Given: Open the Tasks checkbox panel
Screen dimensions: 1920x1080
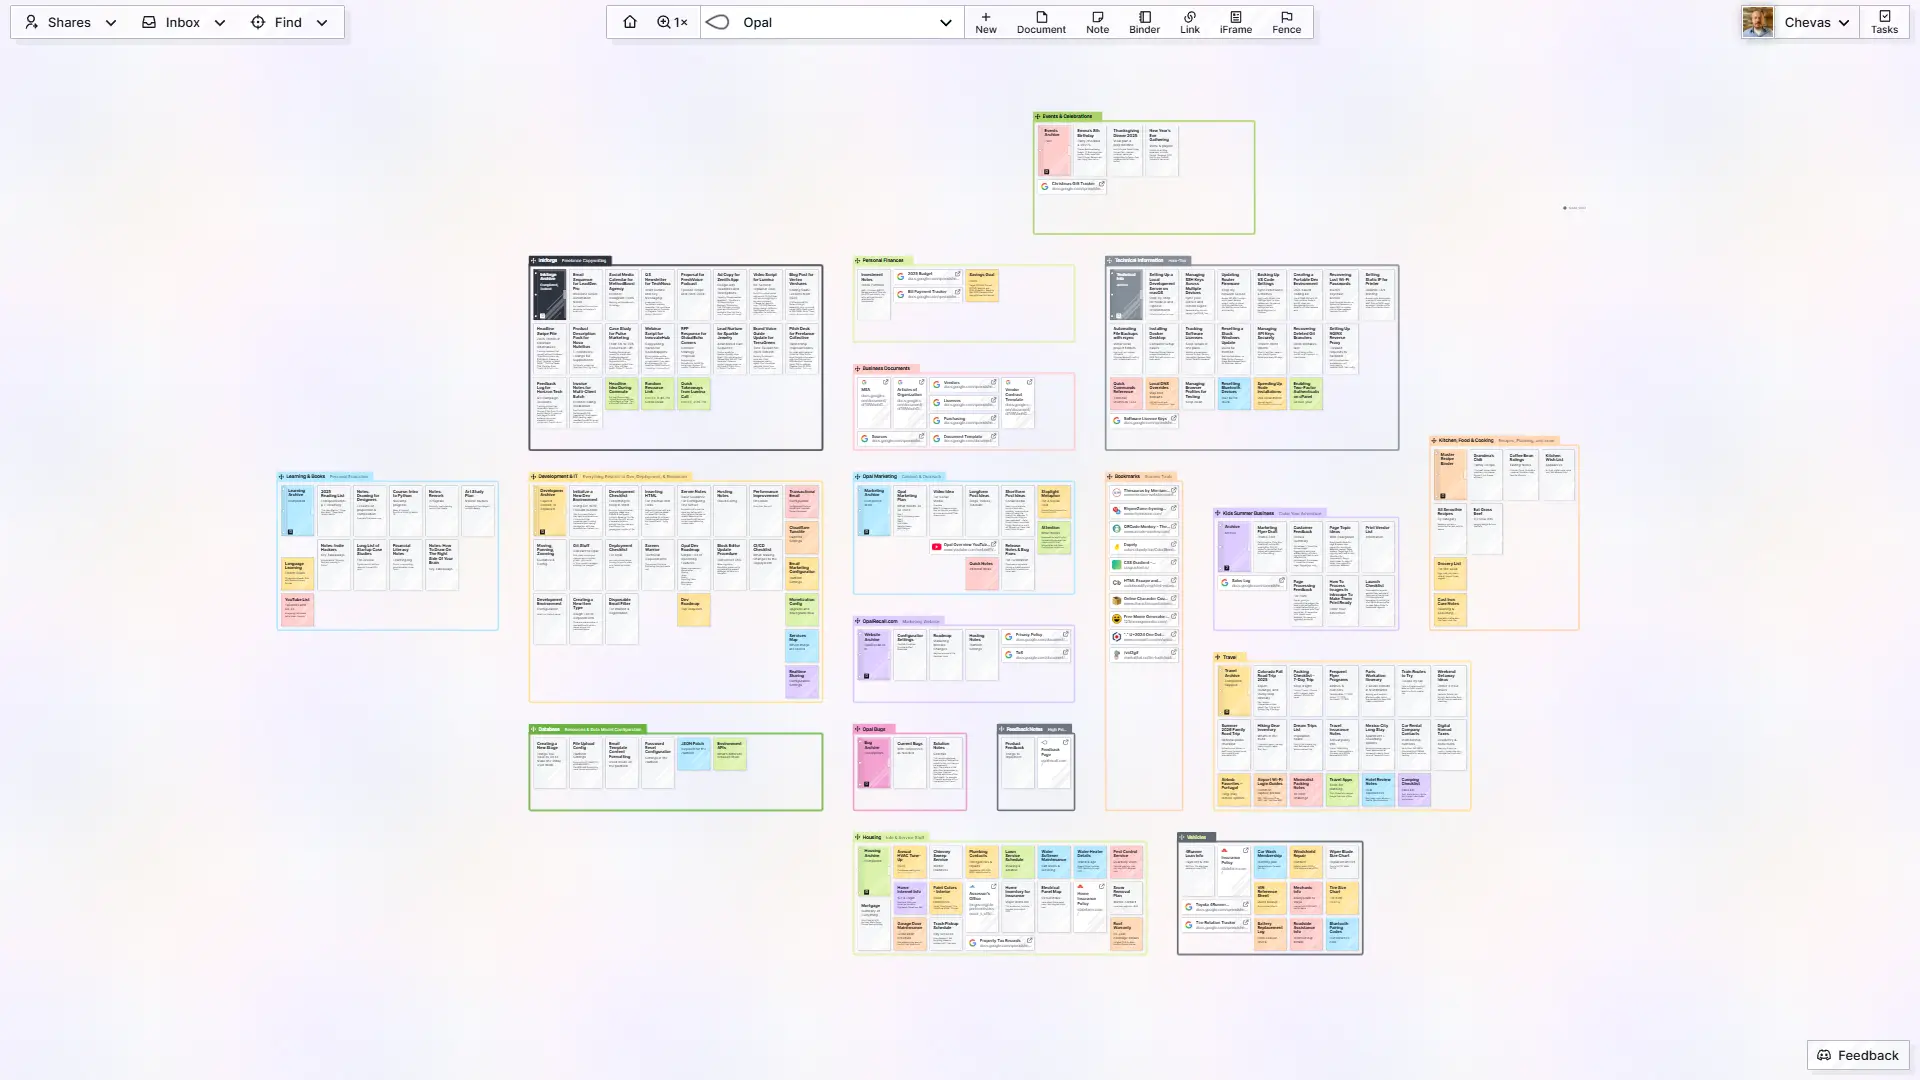Looking at the screenshot, I should [1884, 22].
